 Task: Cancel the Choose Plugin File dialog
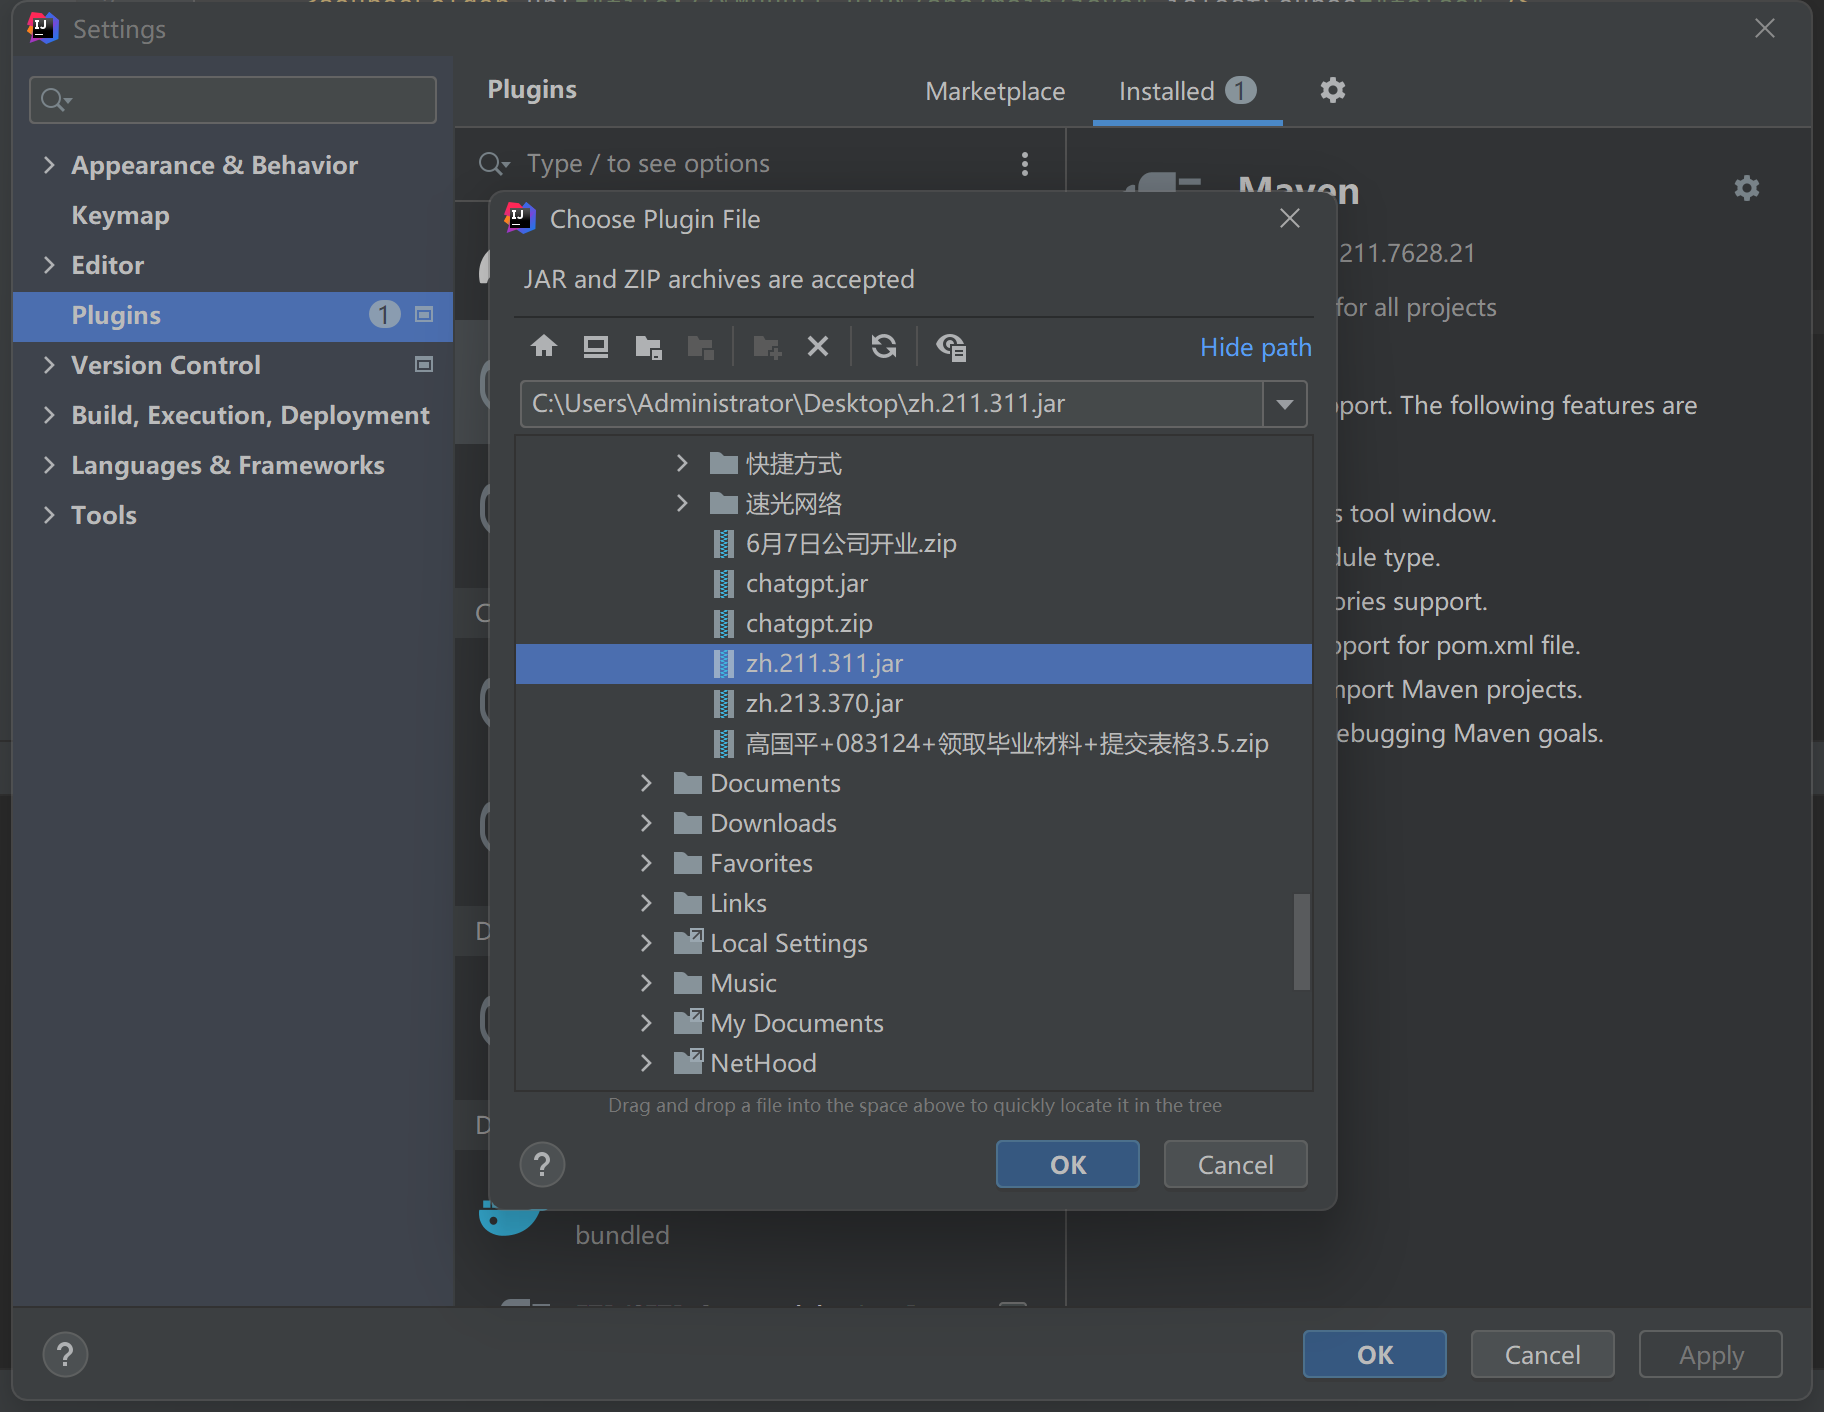pyautogui.click(x=1235, y=1164)
